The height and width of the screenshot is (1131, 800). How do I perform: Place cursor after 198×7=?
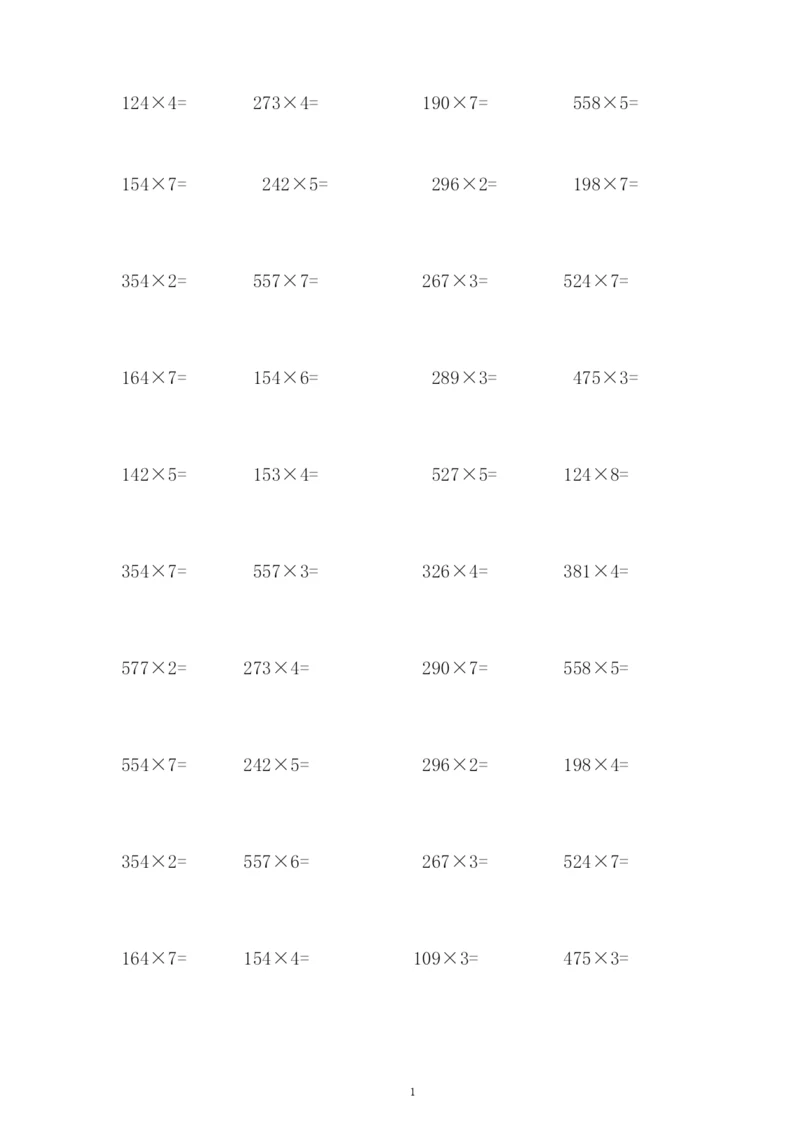pos(639,185)
